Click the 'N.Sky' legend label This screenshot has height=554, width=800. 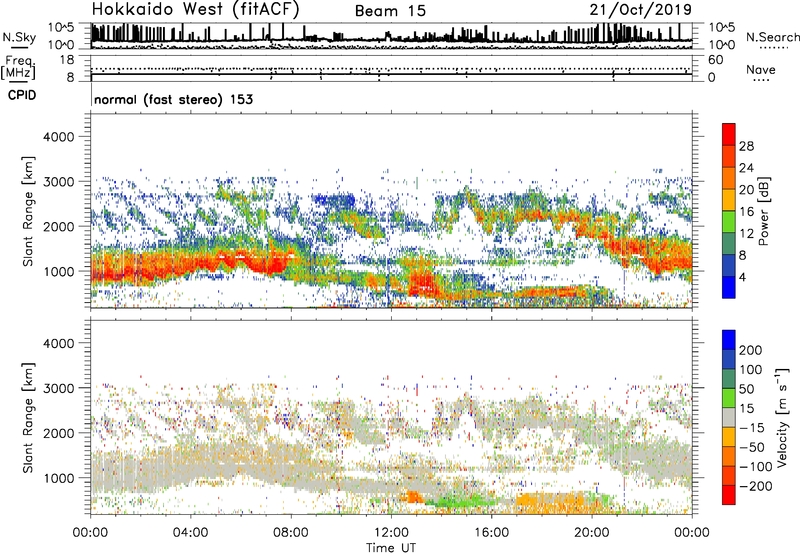[19, 37]
